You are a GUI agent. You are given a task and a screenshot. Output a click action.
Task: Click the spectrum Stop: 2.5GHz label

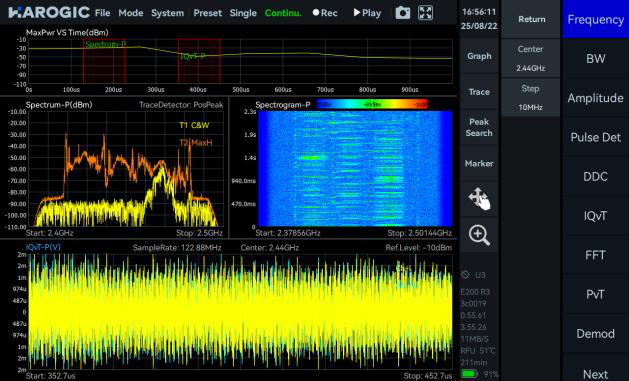point(199,233)
